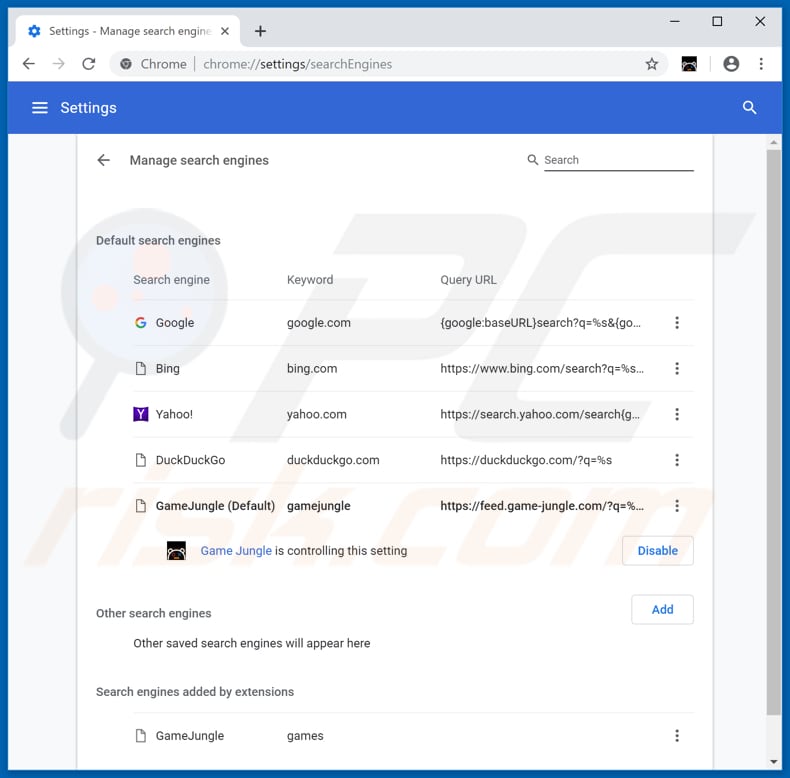Go back from Manage search engines

point(103,160)
